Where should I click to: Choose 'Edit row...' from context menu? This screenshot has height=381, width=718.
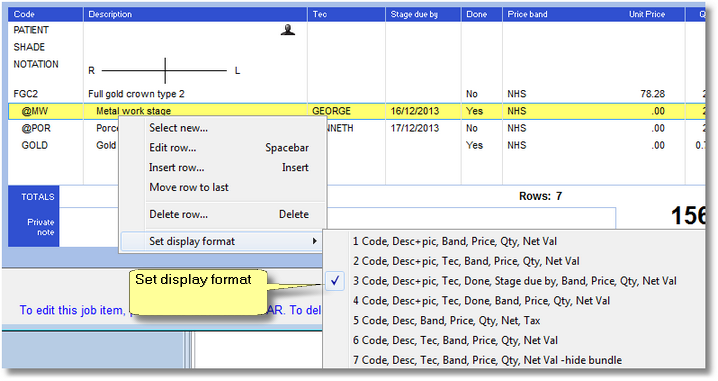(x=173, y=147)
